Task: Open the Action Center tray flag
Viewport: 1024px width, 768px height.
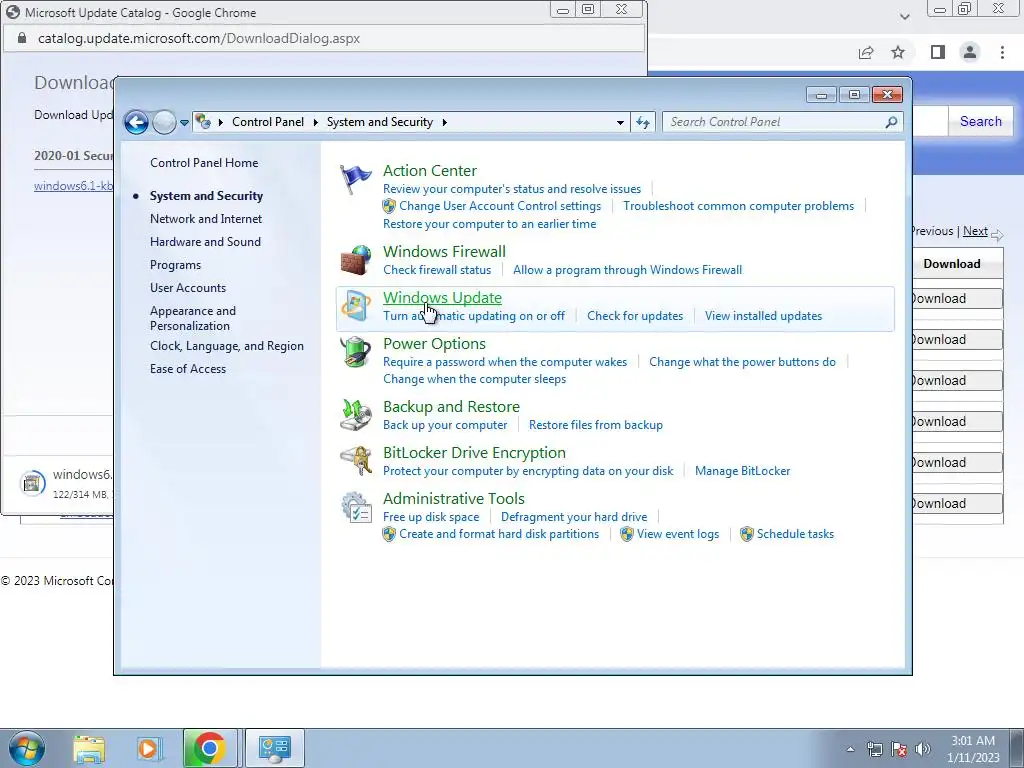Action: pos(899,750)
